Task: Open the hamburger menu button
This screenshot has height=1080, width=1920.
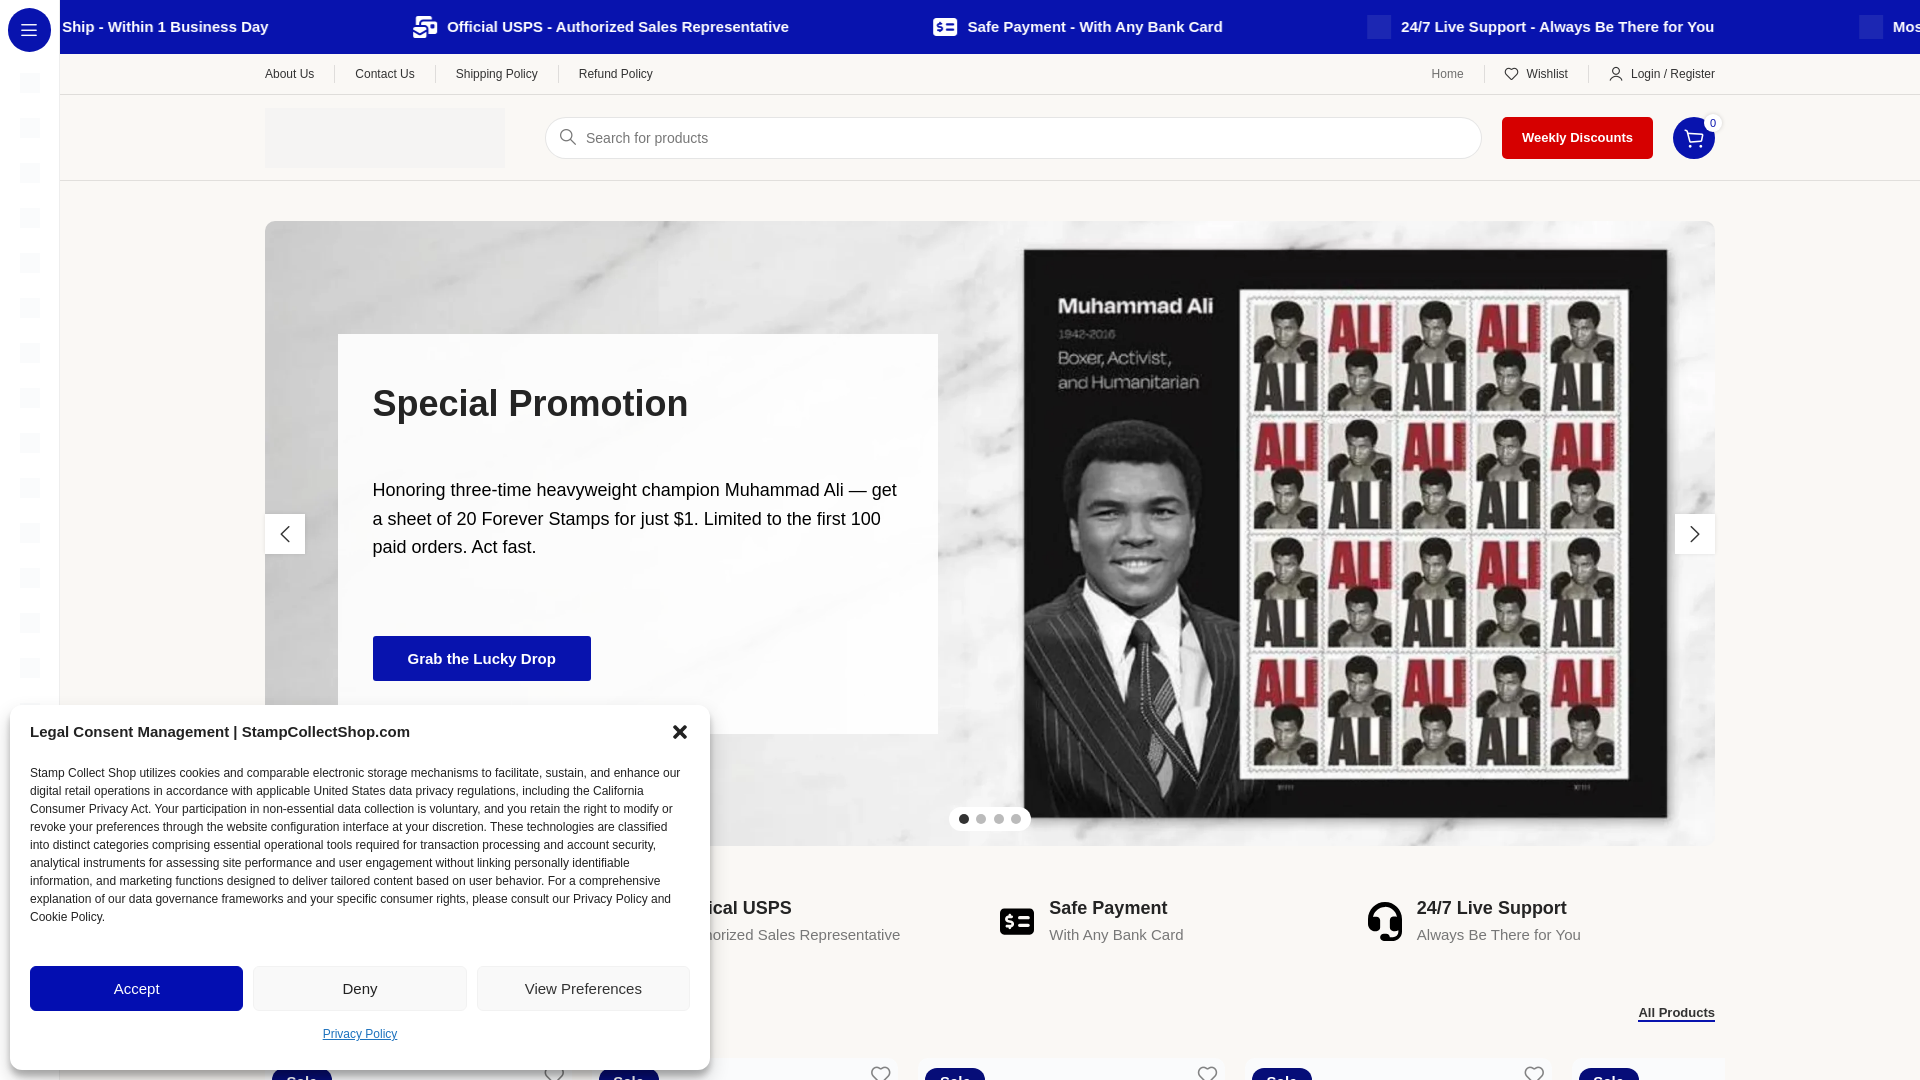Action: pos(29,30)
